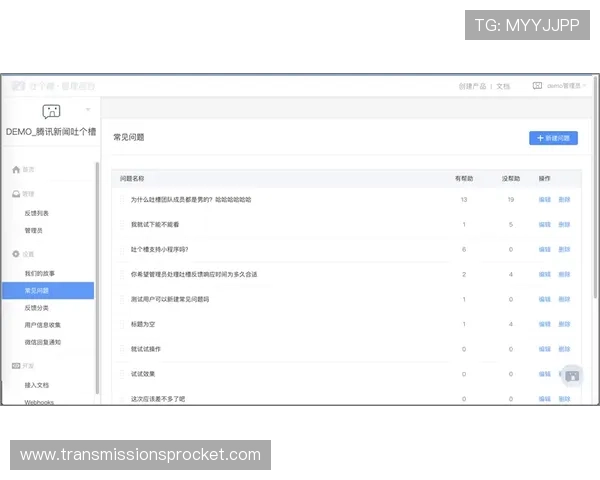The width and height of the screenshot is (600, 480).
Task: Open the 文档 link in the header
Action: (x=503, y=86)
